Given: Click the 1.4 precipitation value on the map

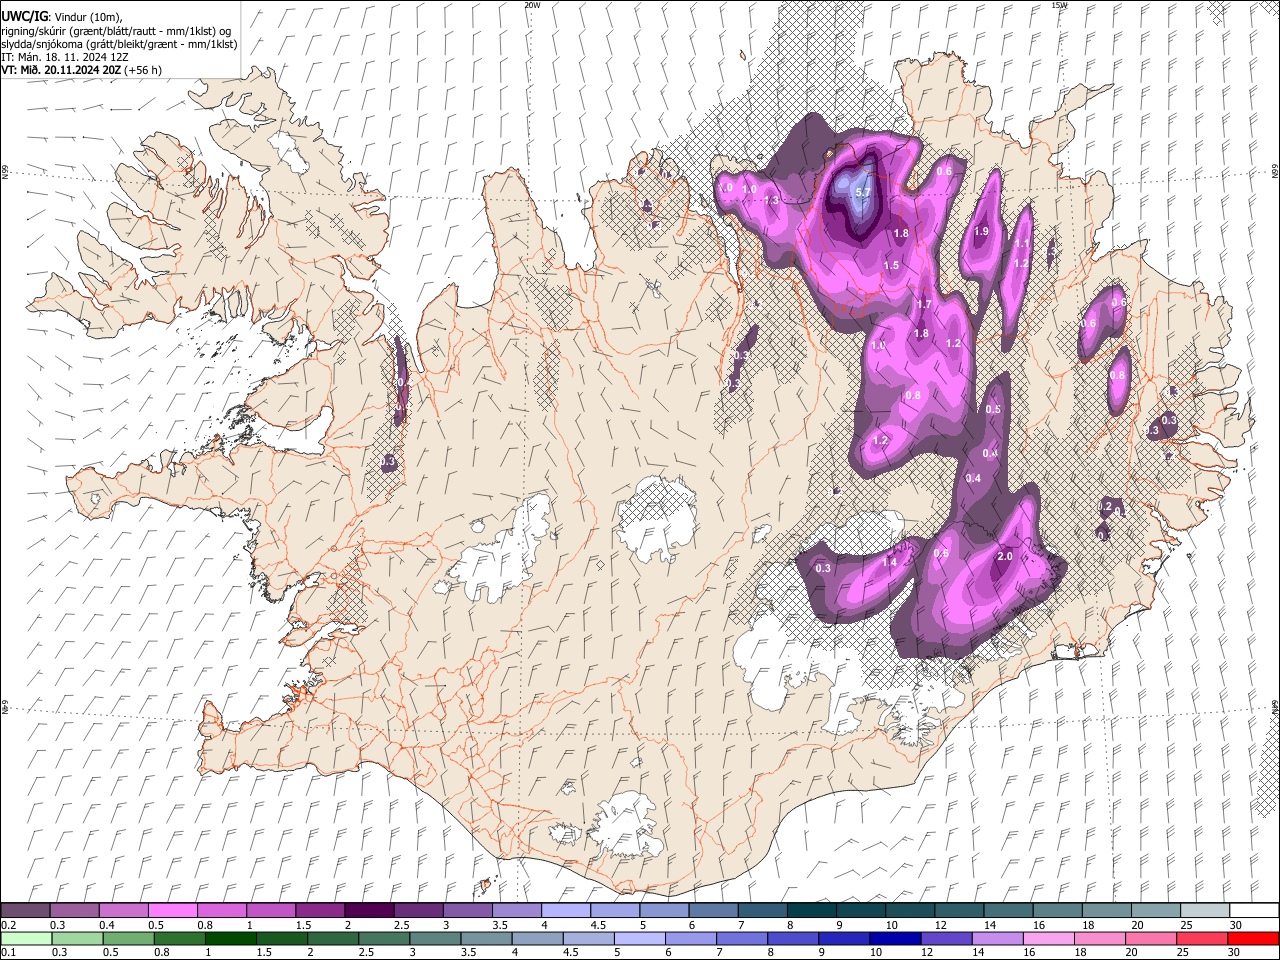Looking at the screenshot, I should (889, 562).
